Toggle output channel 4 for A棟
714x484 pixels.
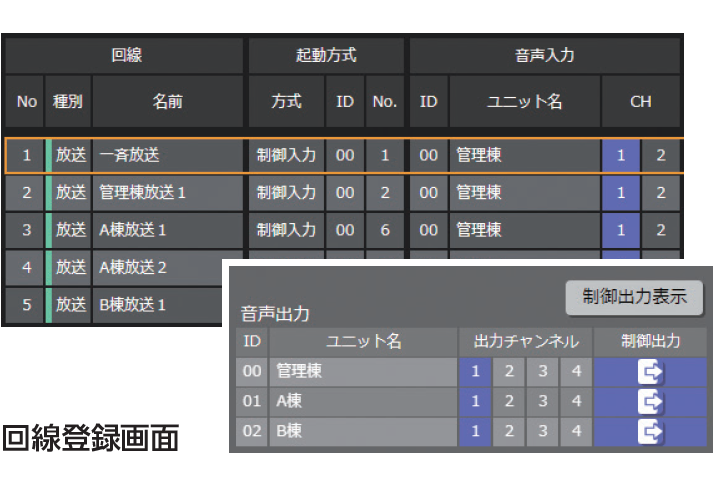tap(576, 402)
